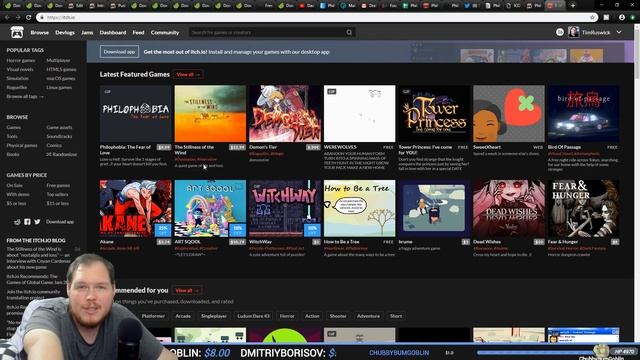This screenshot has width=640, height=360.
Task: Open the Jams menu item
Action: pyautogui.click(x=87, y=33)
